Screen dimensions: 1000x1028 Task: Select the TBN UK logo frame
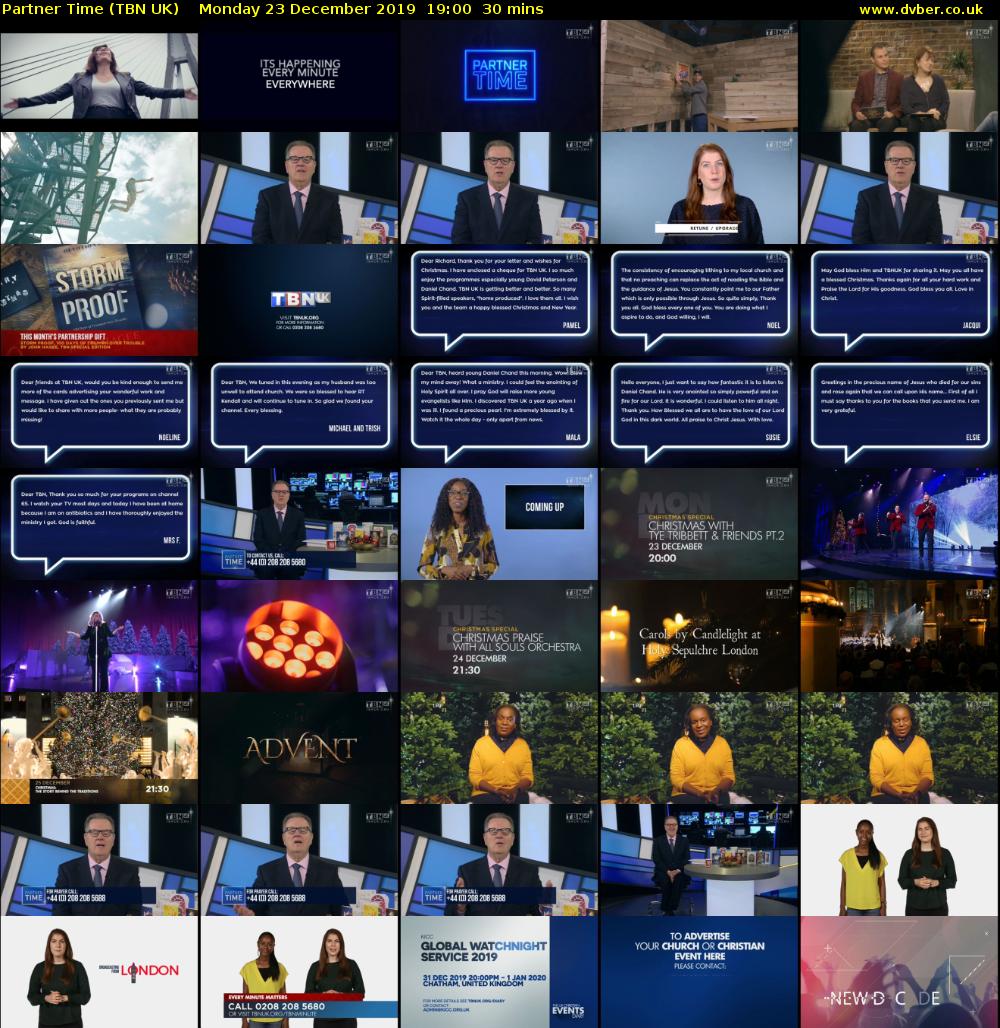(x=300, y=300)
